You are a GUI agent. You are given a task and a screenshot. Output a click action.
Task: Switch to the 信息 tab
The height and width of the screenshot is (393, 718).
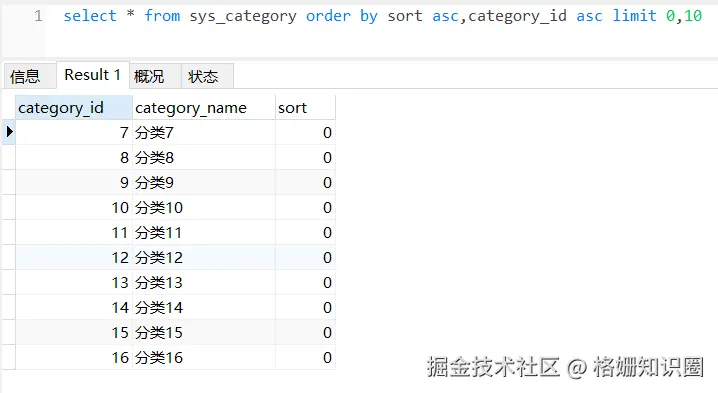click(29, 76)
